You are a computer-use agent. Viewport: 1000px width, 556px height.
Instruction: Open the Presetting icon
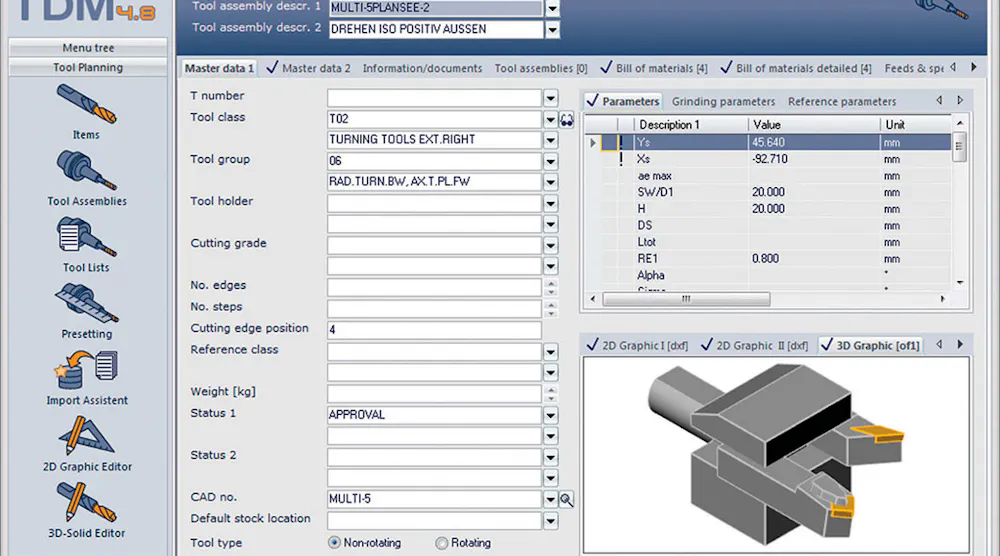(x=86, y=304)
